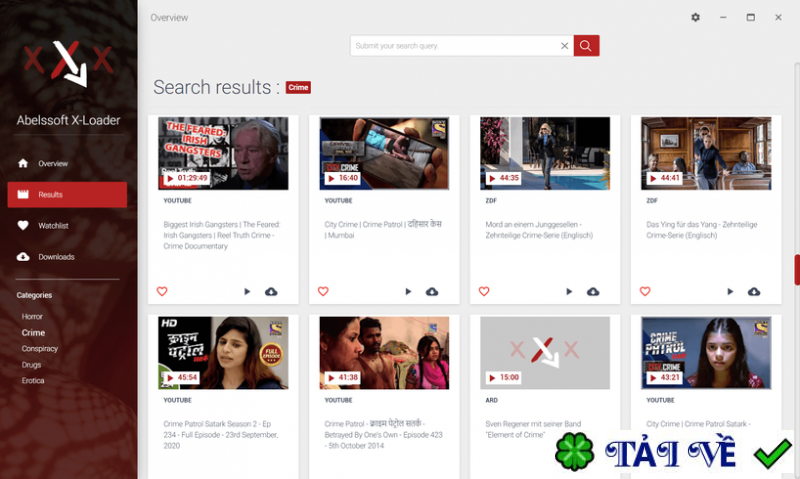Download Das Ying für das Yang video
The image size is (800, 479).
click(x=754, y=292)
